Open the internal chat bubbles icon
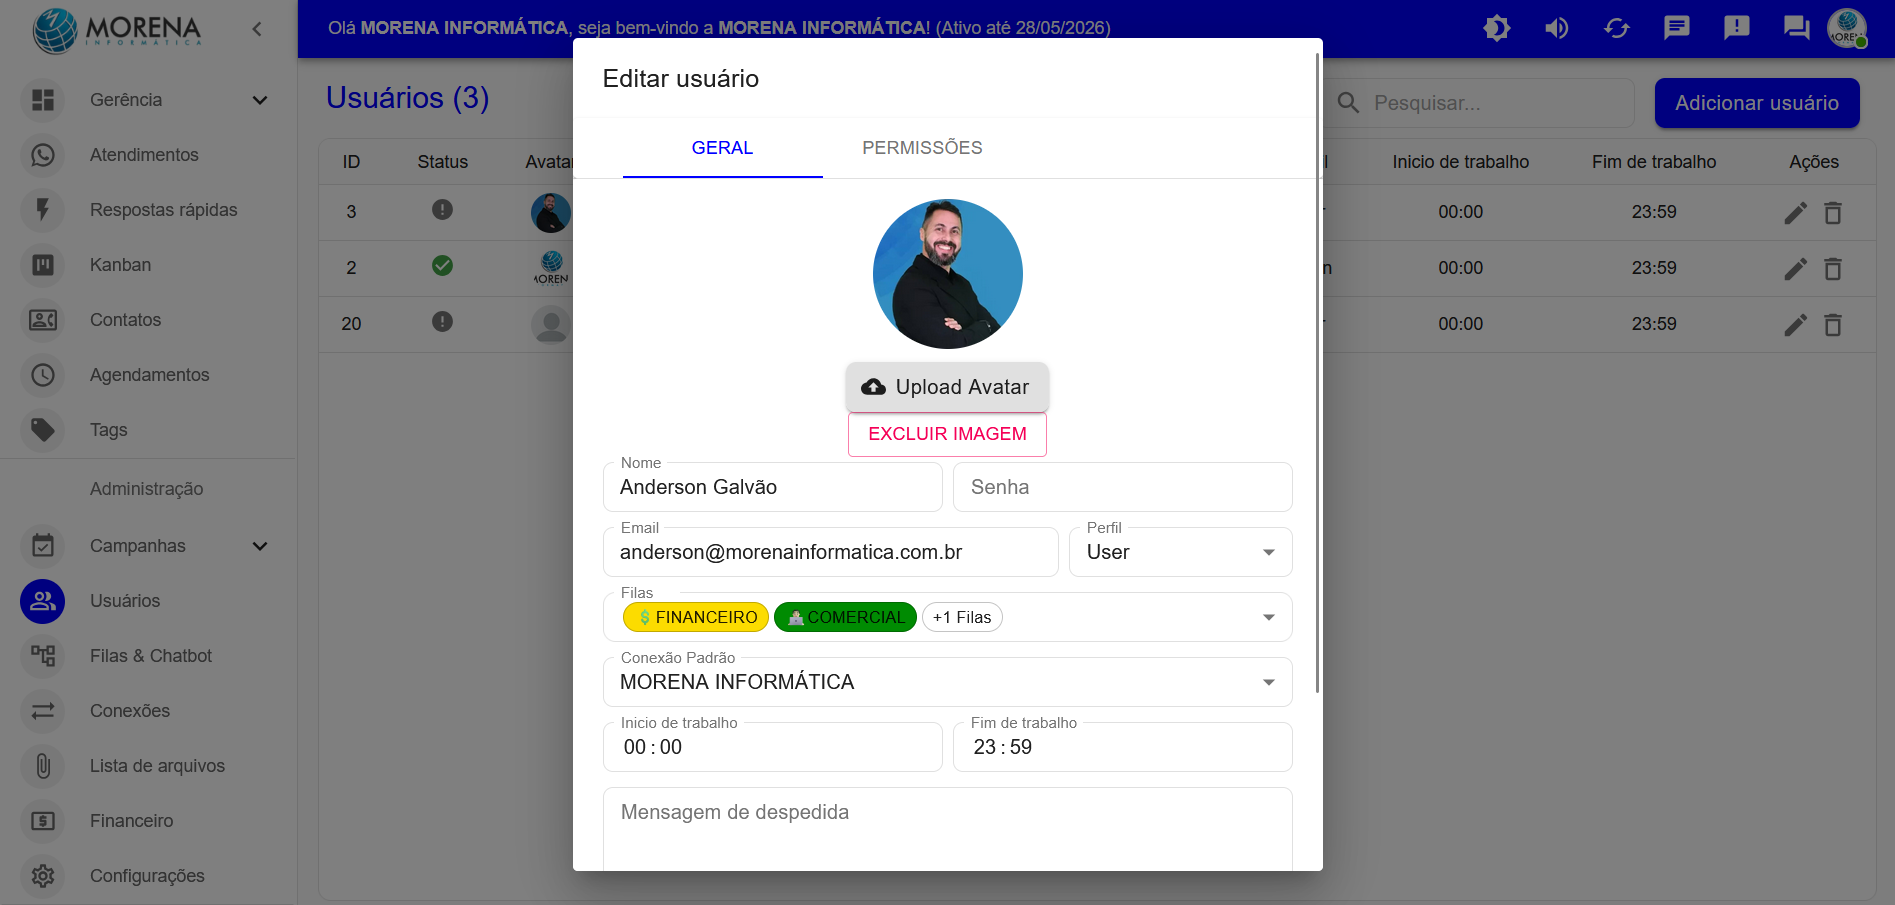1895x905 pixels. tap(1797, 28)
